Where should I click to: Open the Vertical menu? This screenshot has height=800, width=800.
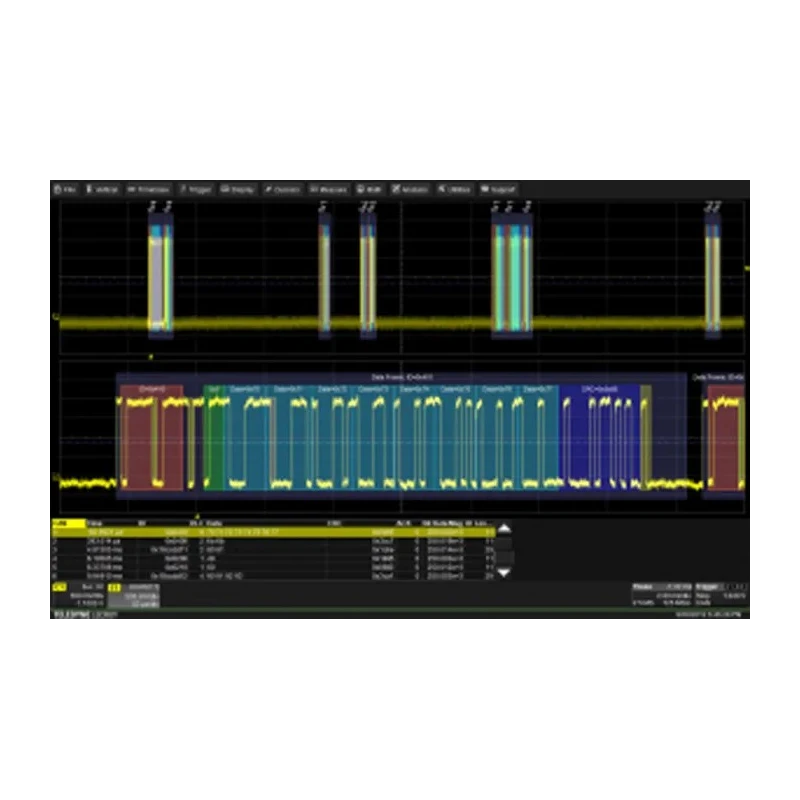click(102, 189)
